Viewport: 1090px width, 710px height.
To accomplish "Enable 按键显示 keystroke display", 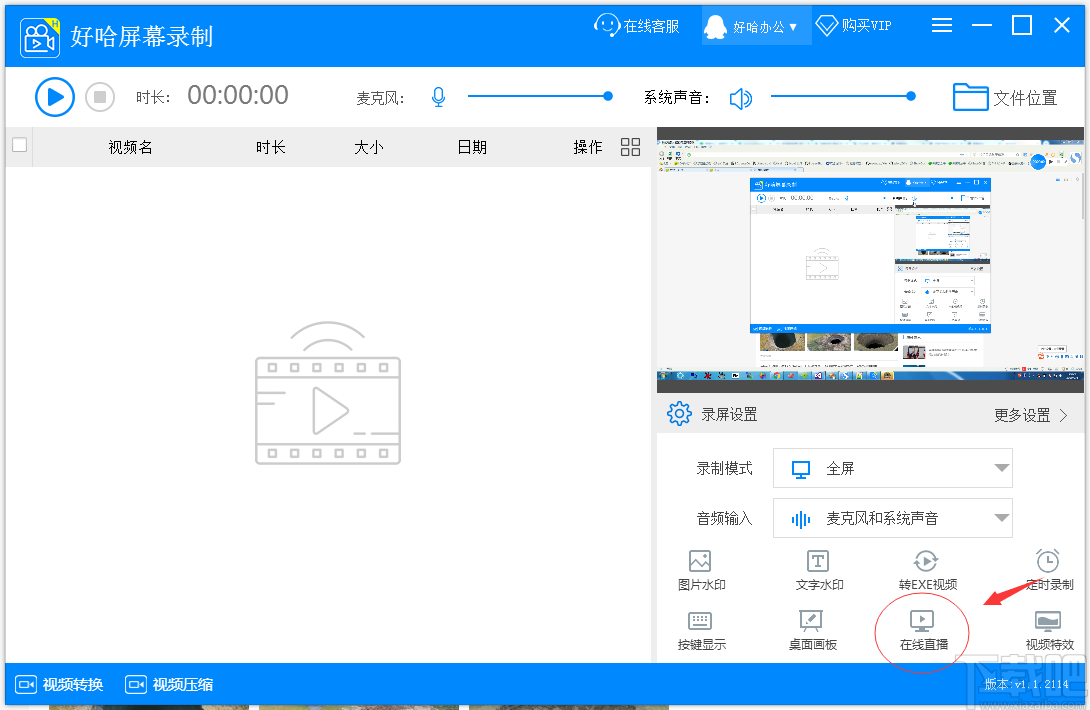I will point(701,630).
